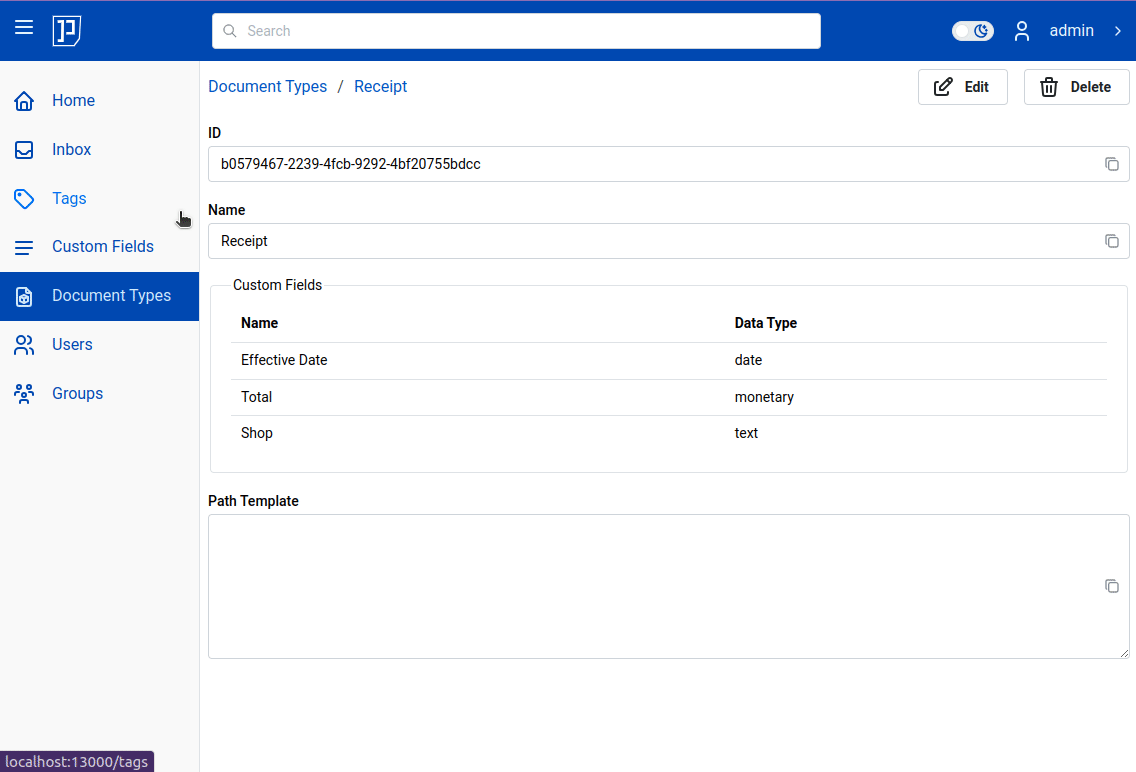Click the Home house icon
This screenshot has width=1136, height=772.
pyautogui.click(x=24, y=101)
